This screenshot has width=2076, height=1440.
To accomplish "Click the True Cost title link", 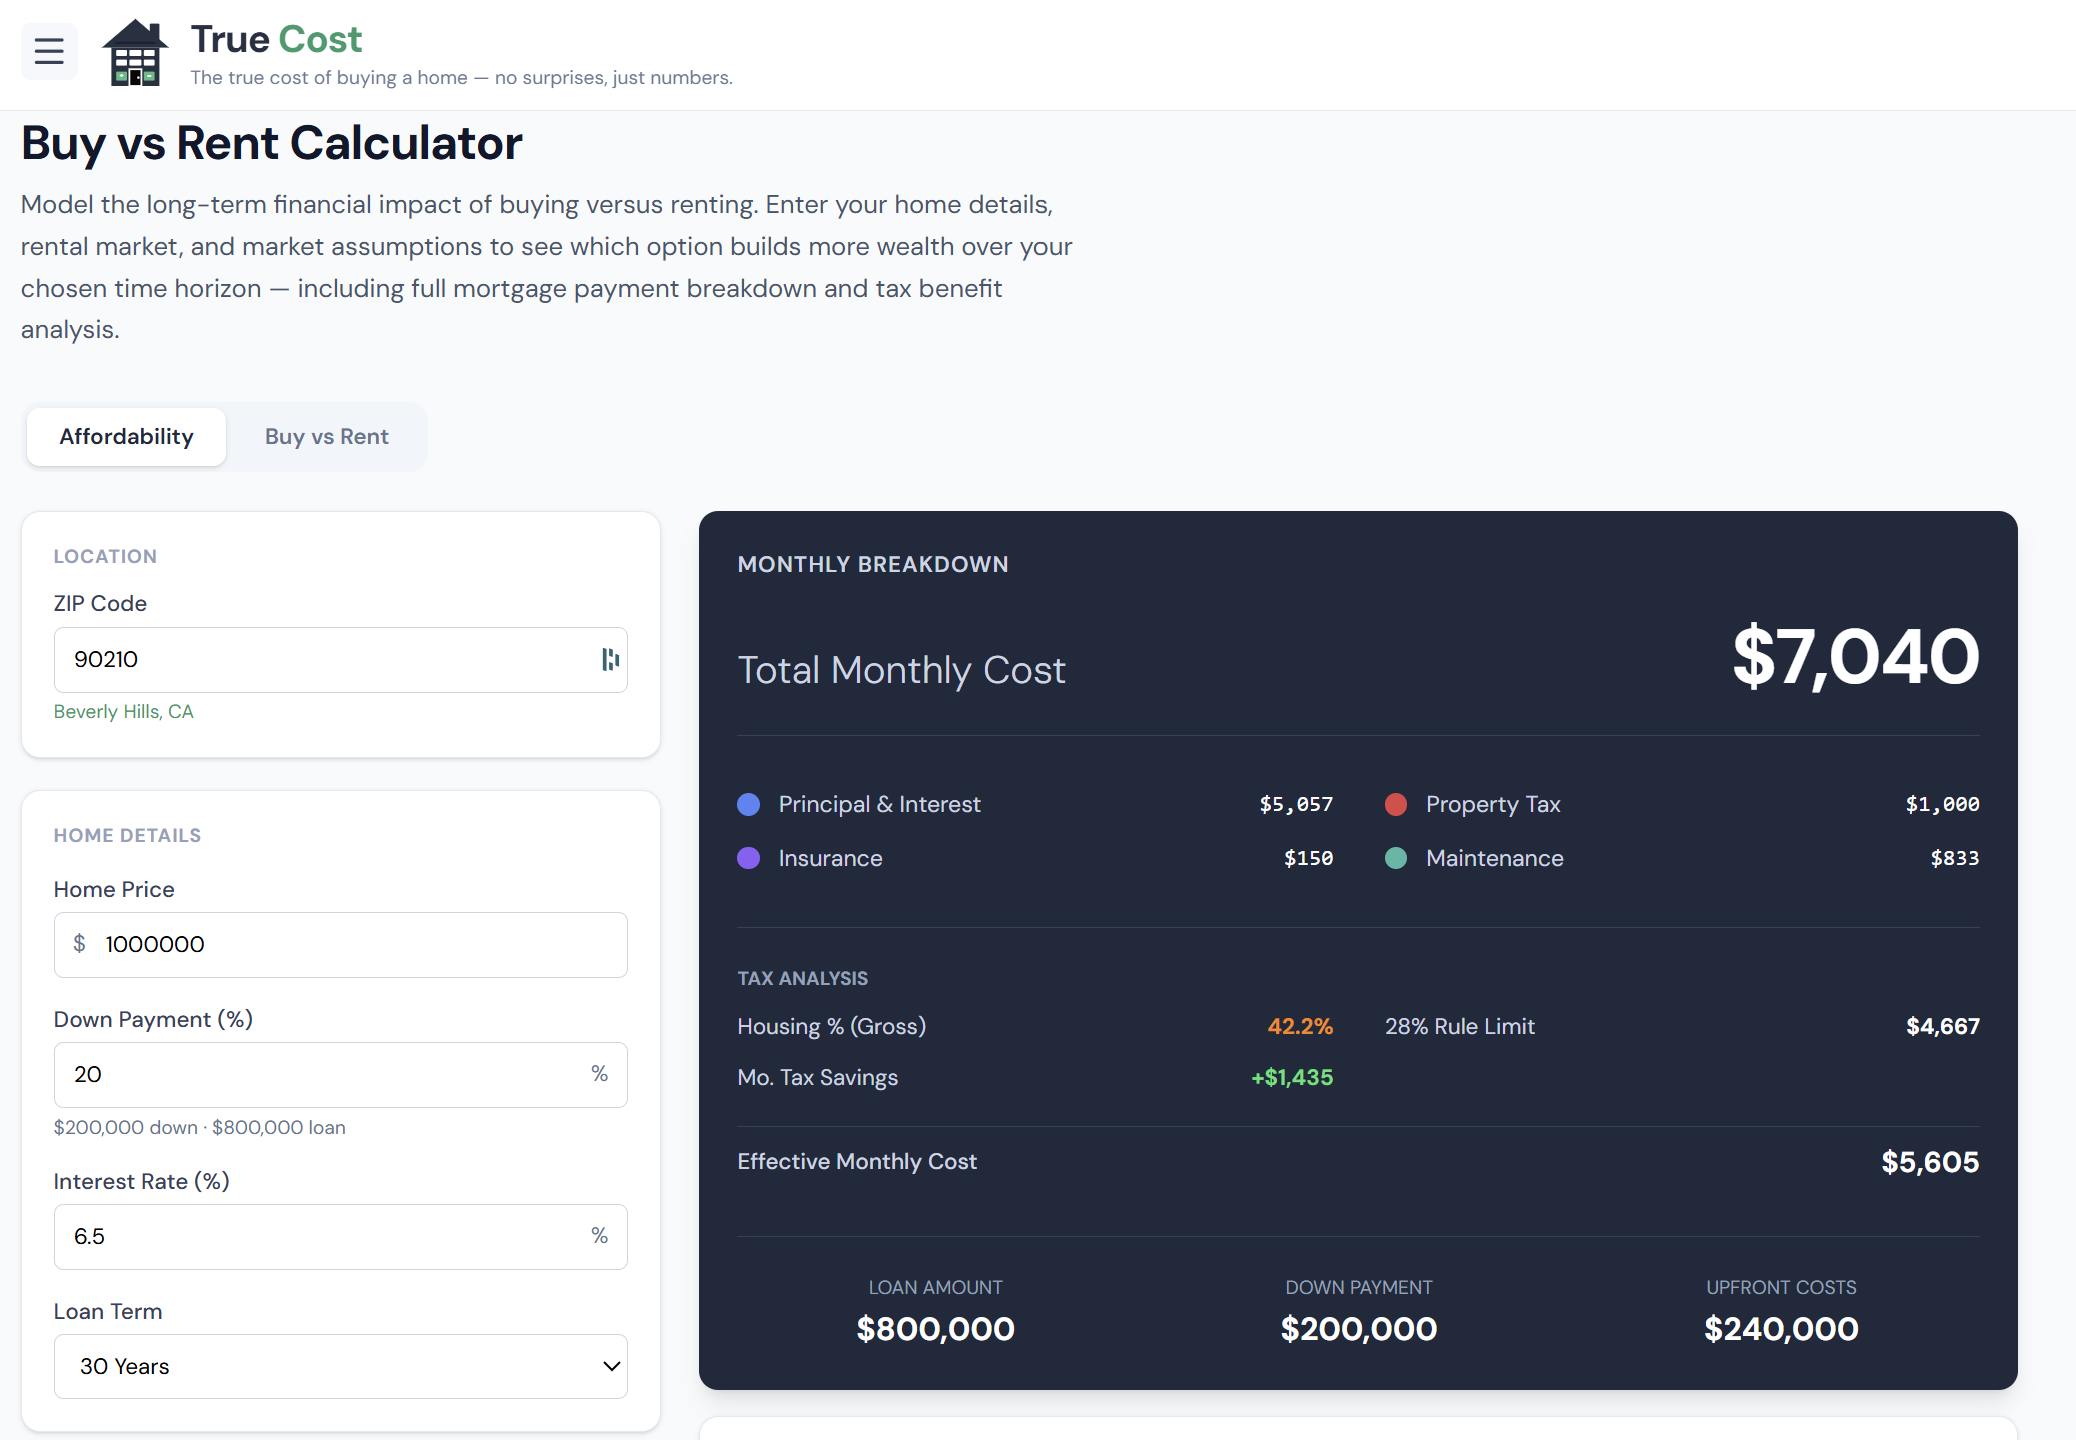I will (276, 39).
